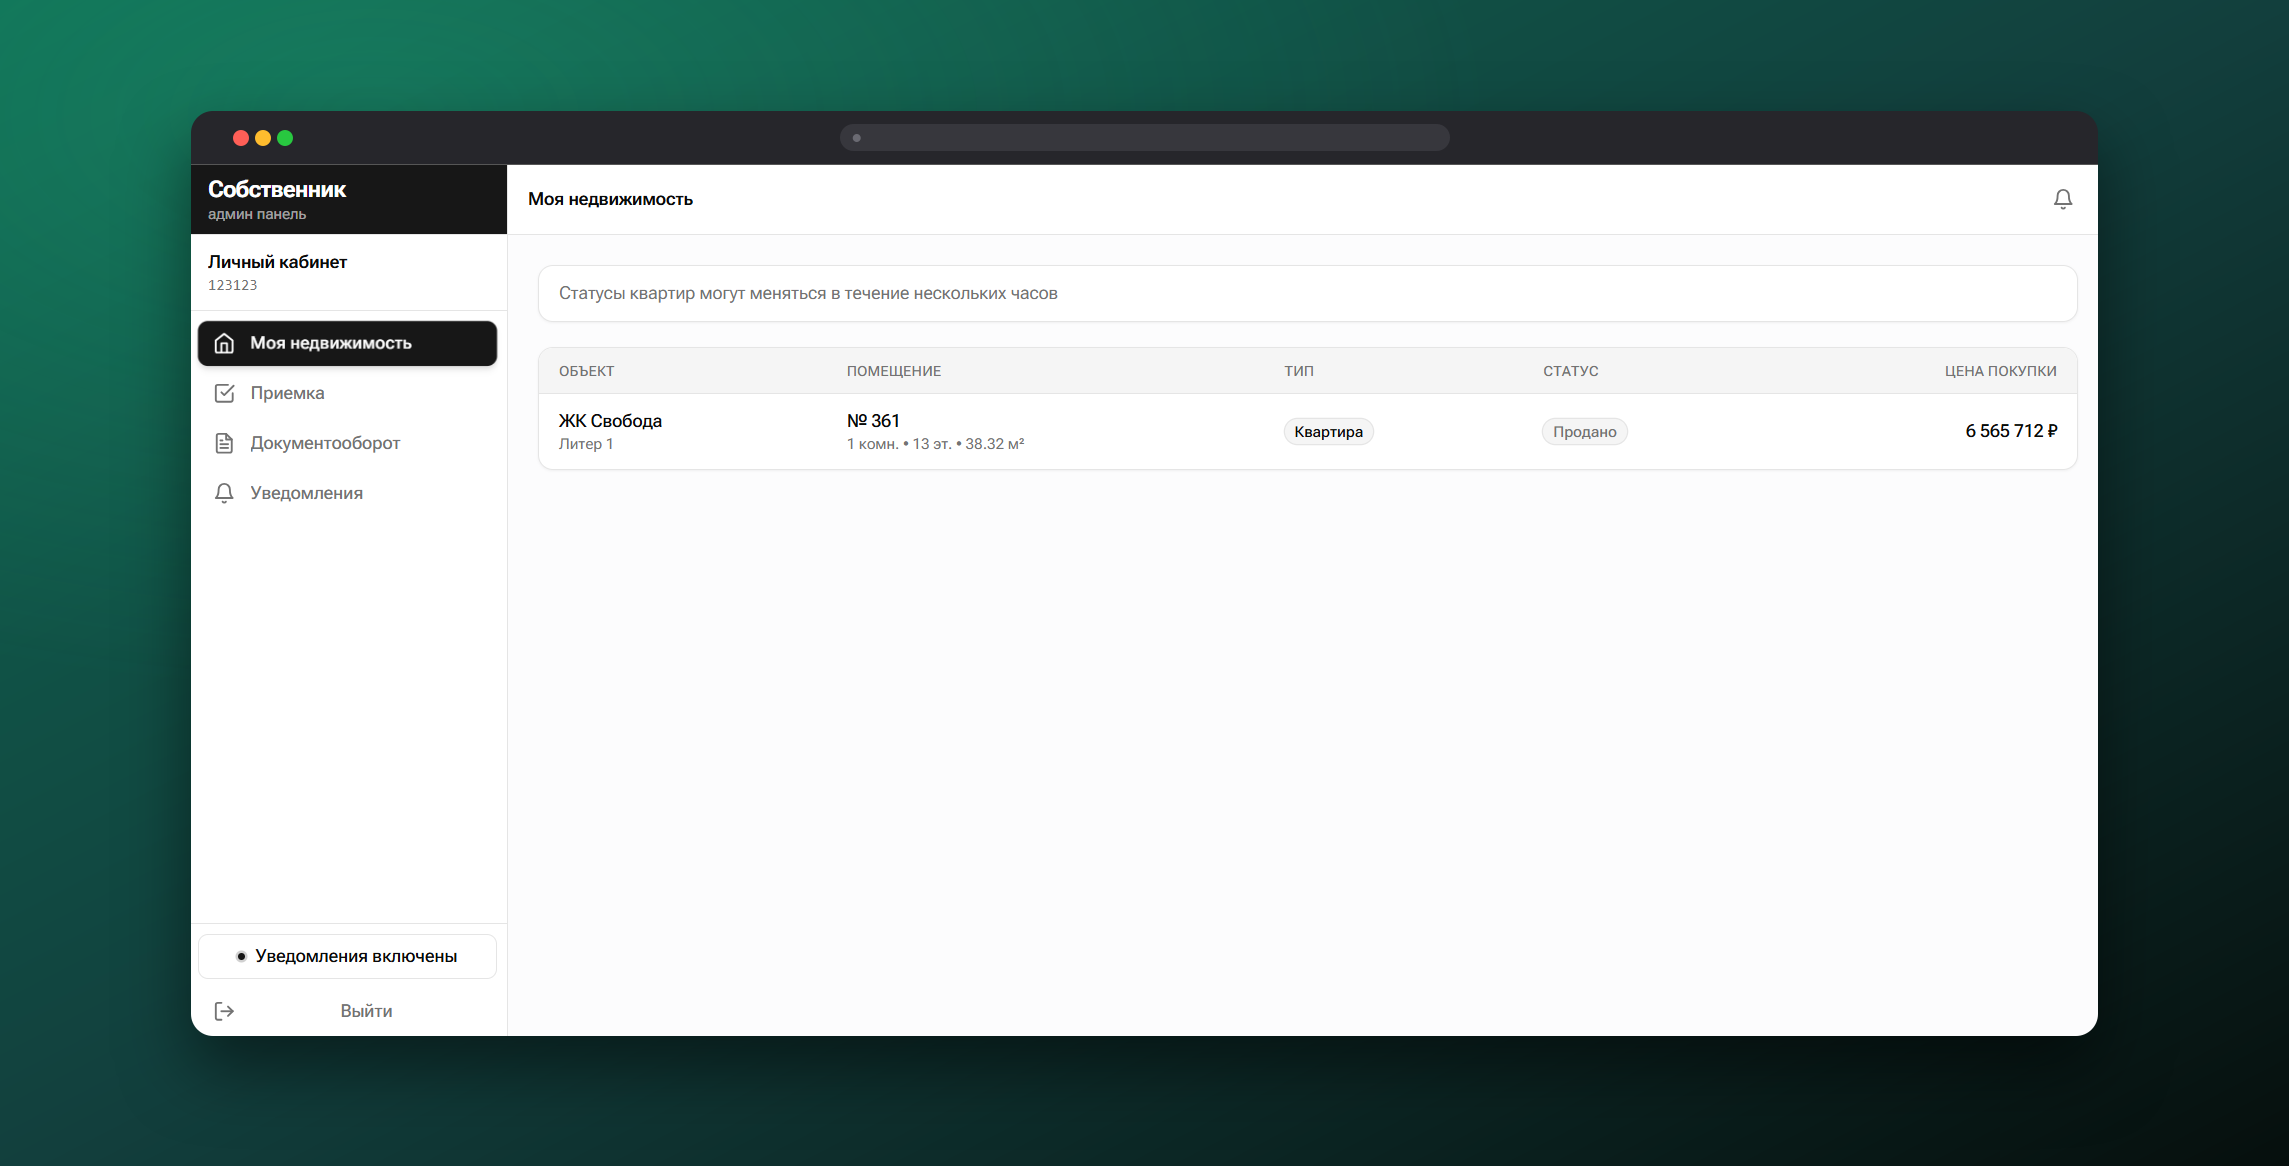2289x1166 pixels.
Task: Click the apartment details 1 комн. 13 эт. text
Action: pyautogui.click(x=935, y=444)
